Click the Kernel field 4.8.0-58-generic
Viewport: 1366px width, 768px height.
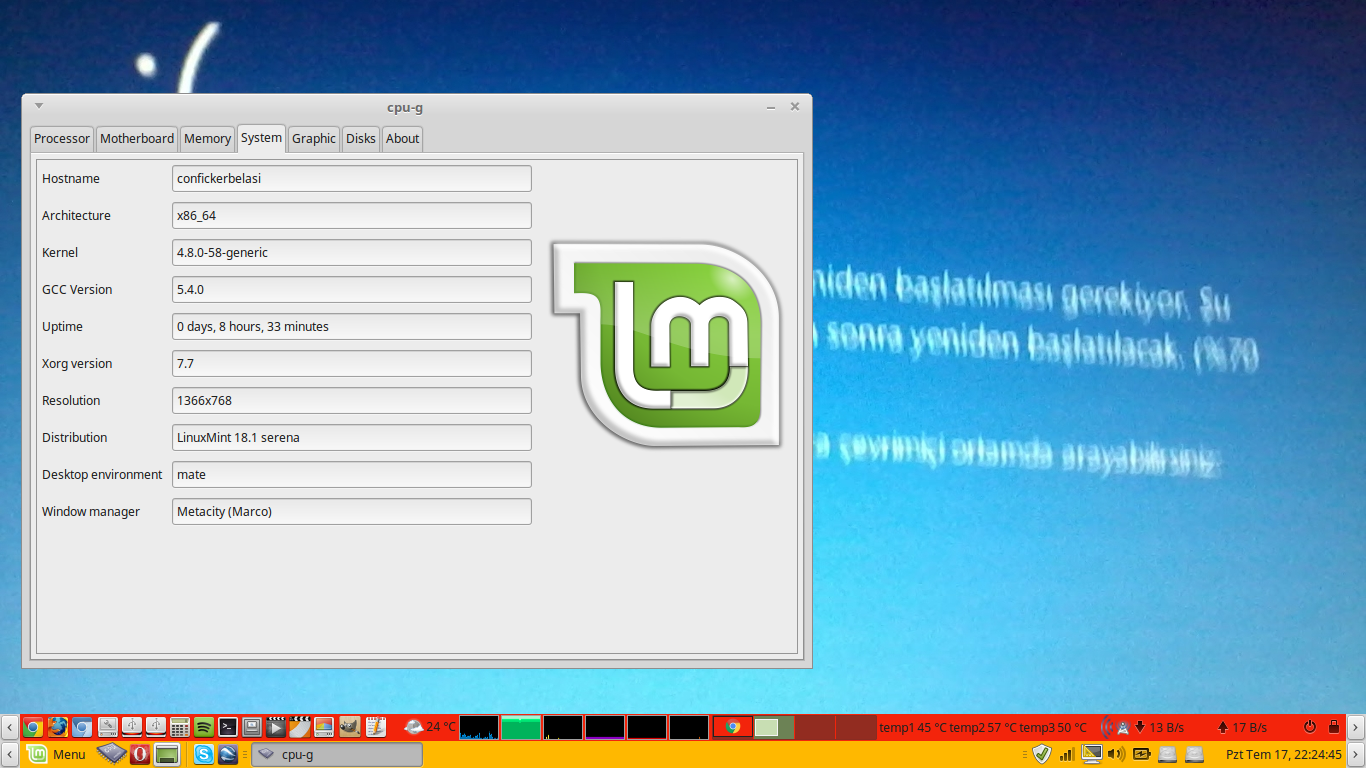coord(352,253)
